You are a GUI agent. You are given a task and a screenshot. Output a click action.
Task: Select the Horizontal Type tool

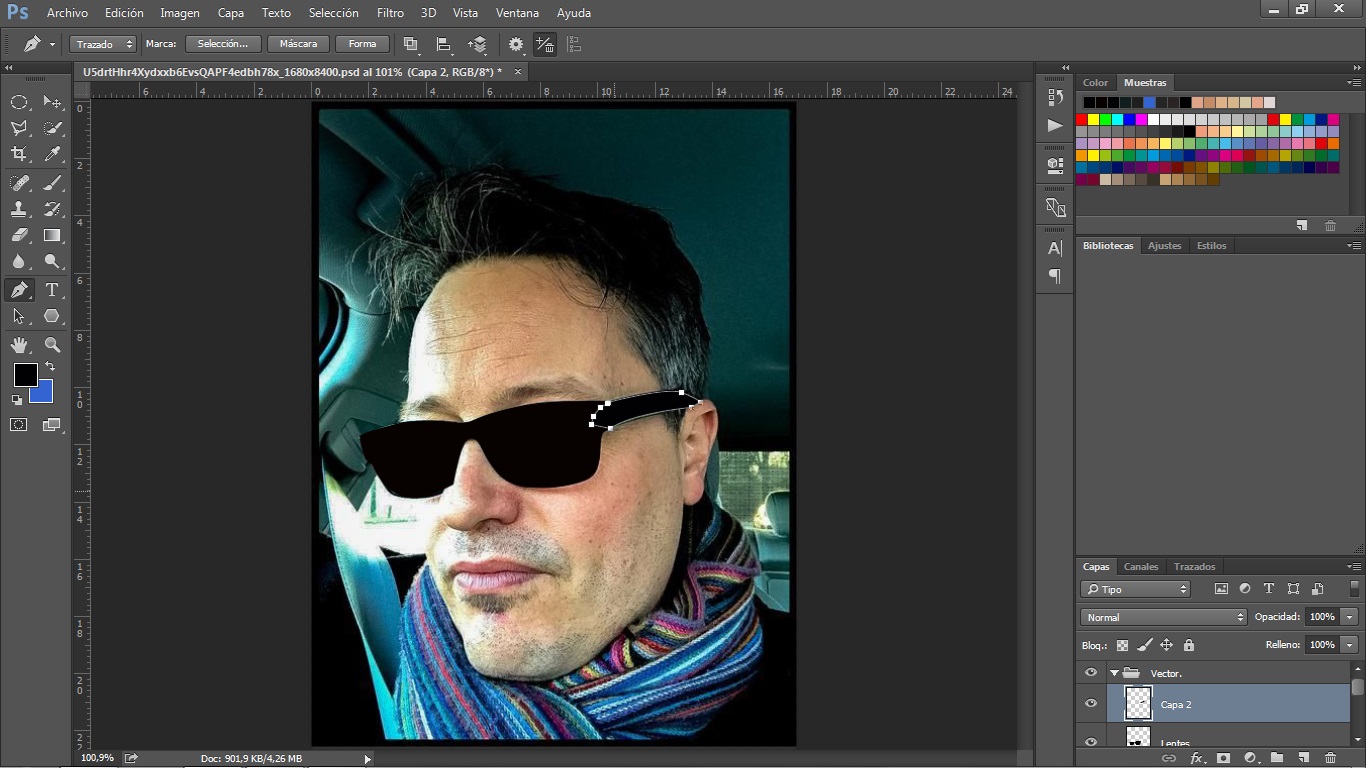[52, 290]
